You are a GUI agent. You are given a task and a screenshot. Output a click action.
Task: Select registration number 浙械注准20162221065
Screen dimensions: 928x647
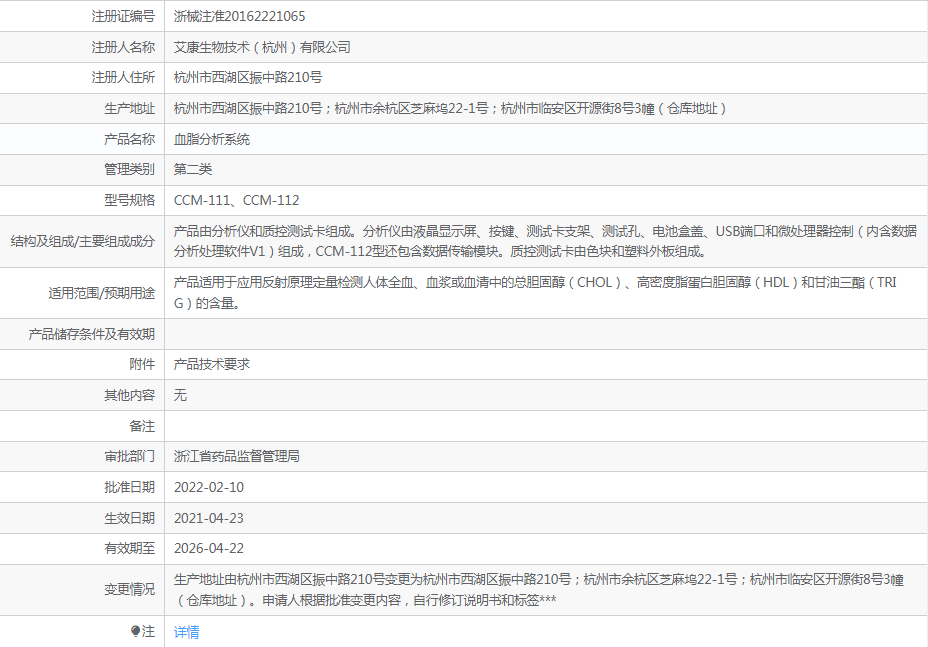[x=240, y=17]
